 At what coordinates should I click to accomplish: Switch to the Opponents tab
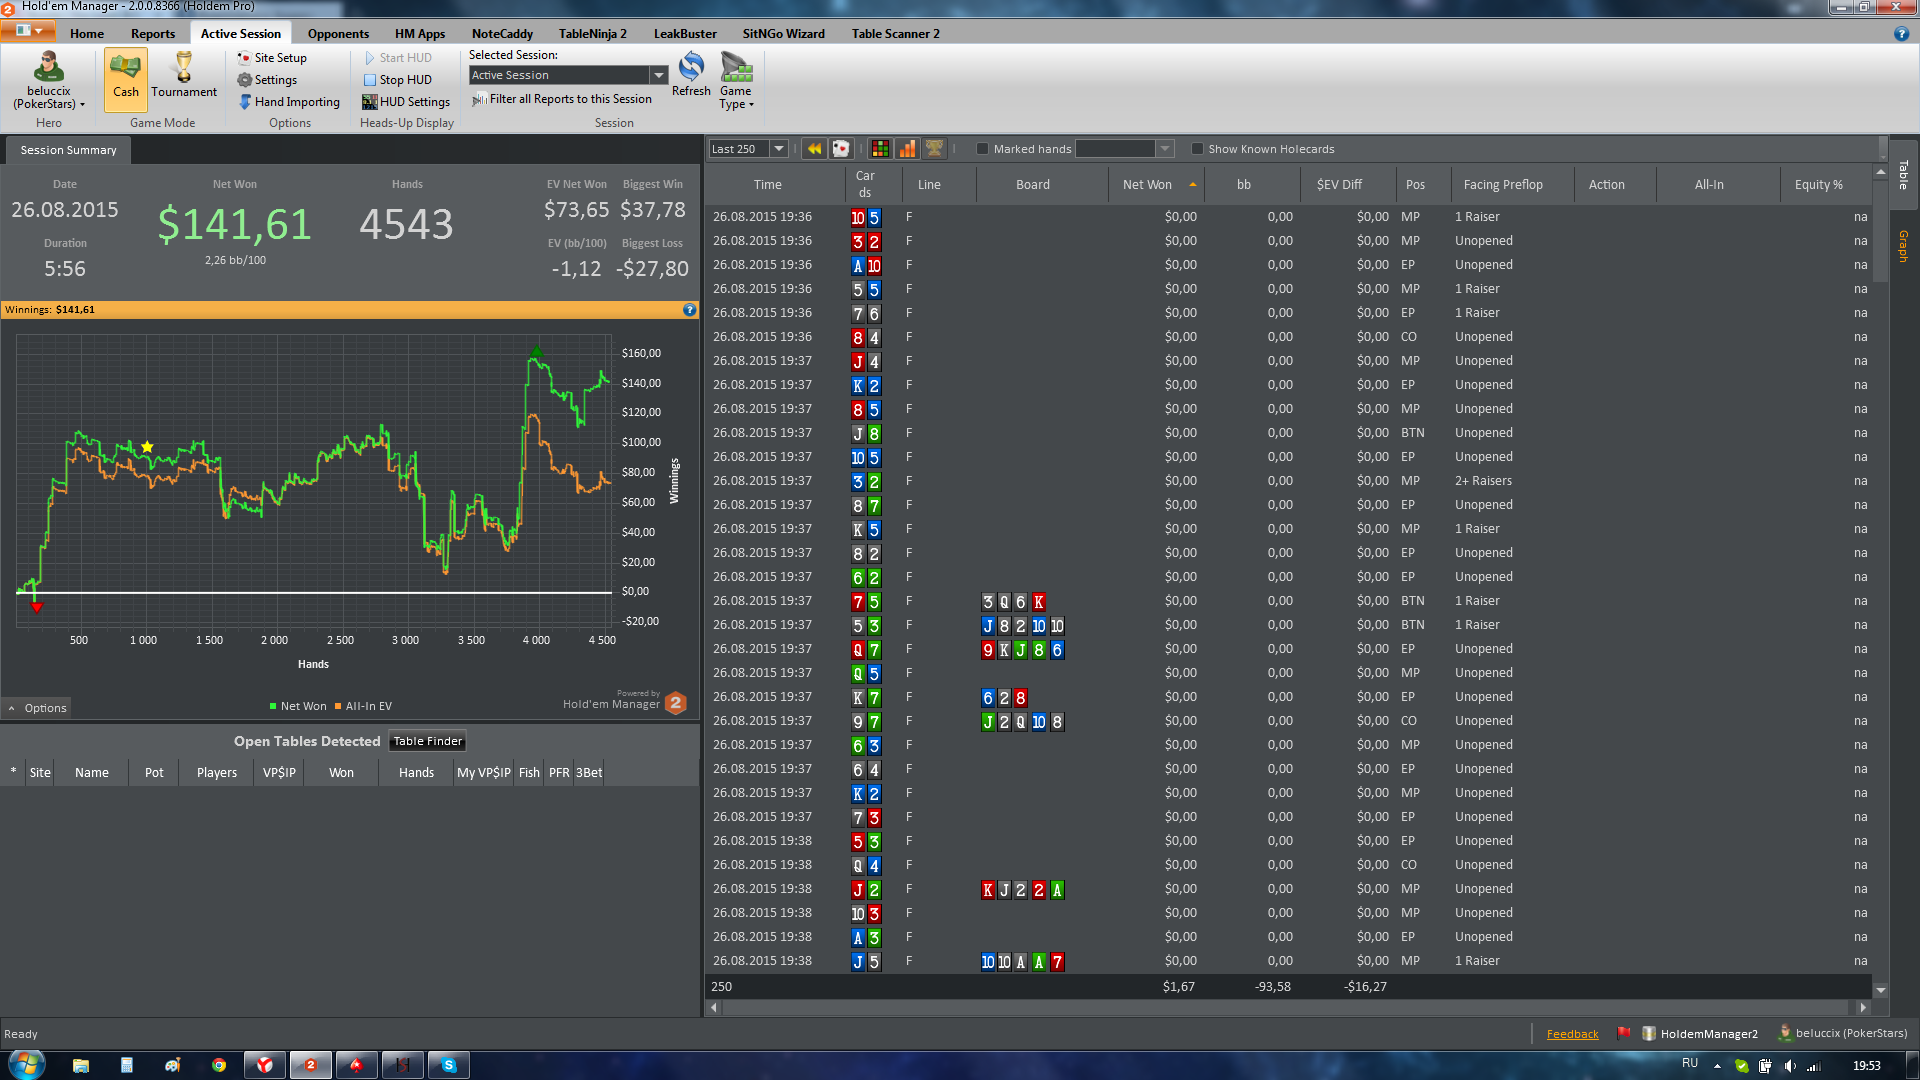click(338, 33)
